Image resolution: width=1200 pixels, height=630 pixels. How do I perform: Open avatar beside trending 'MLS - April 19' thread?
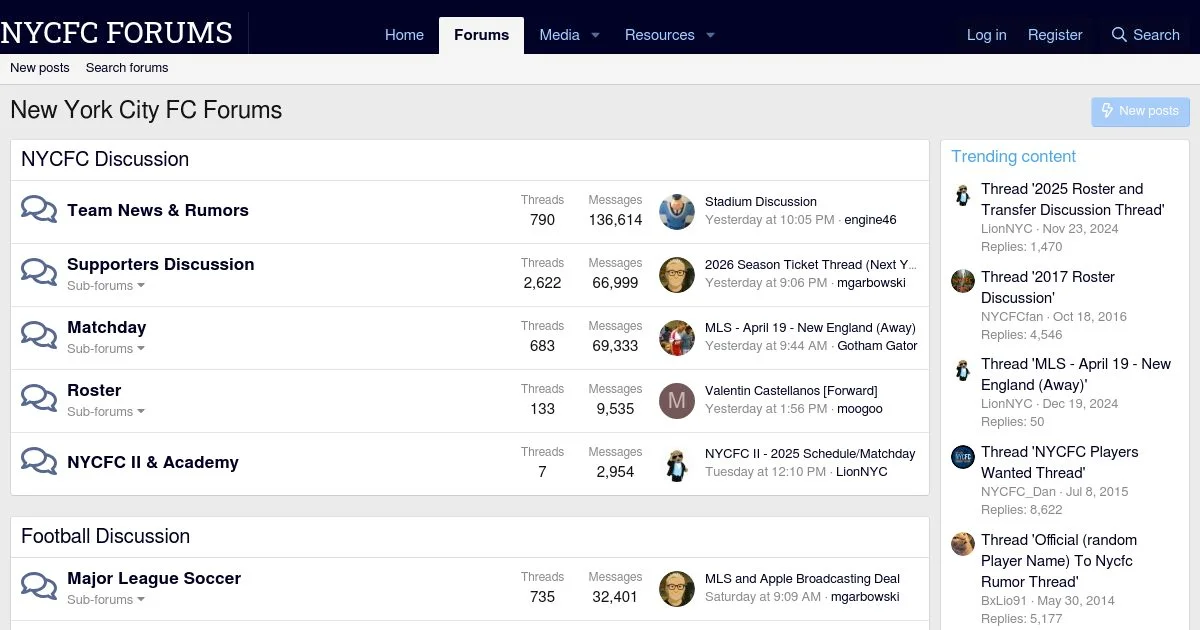tap(963, 369)
